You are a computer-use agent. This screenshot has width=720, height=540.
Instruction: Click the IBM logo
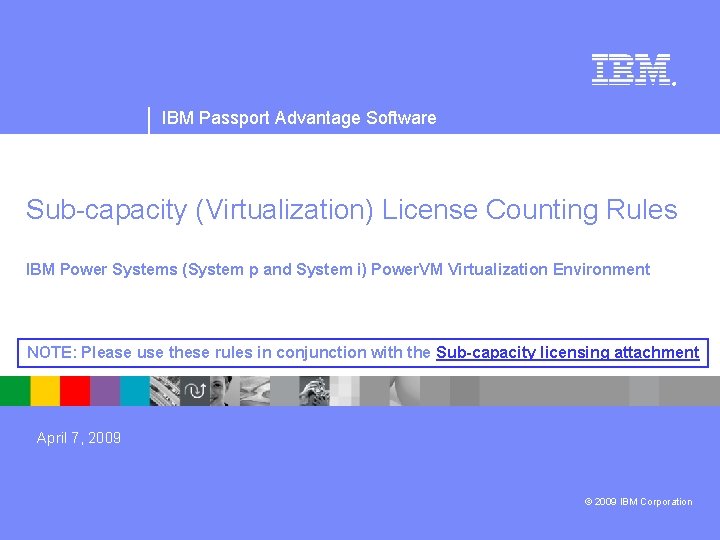tap(634, 70)
